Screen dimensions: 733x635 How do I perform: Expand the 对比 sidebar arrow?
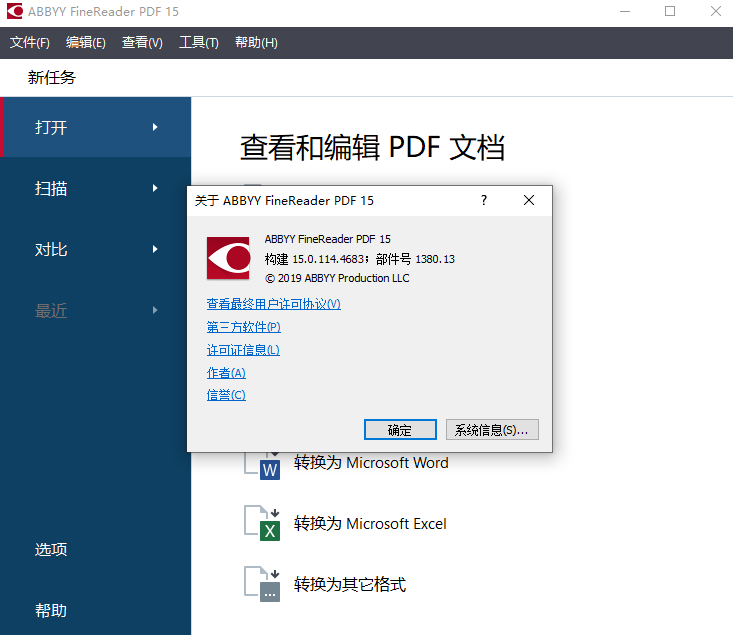[155, 249]
